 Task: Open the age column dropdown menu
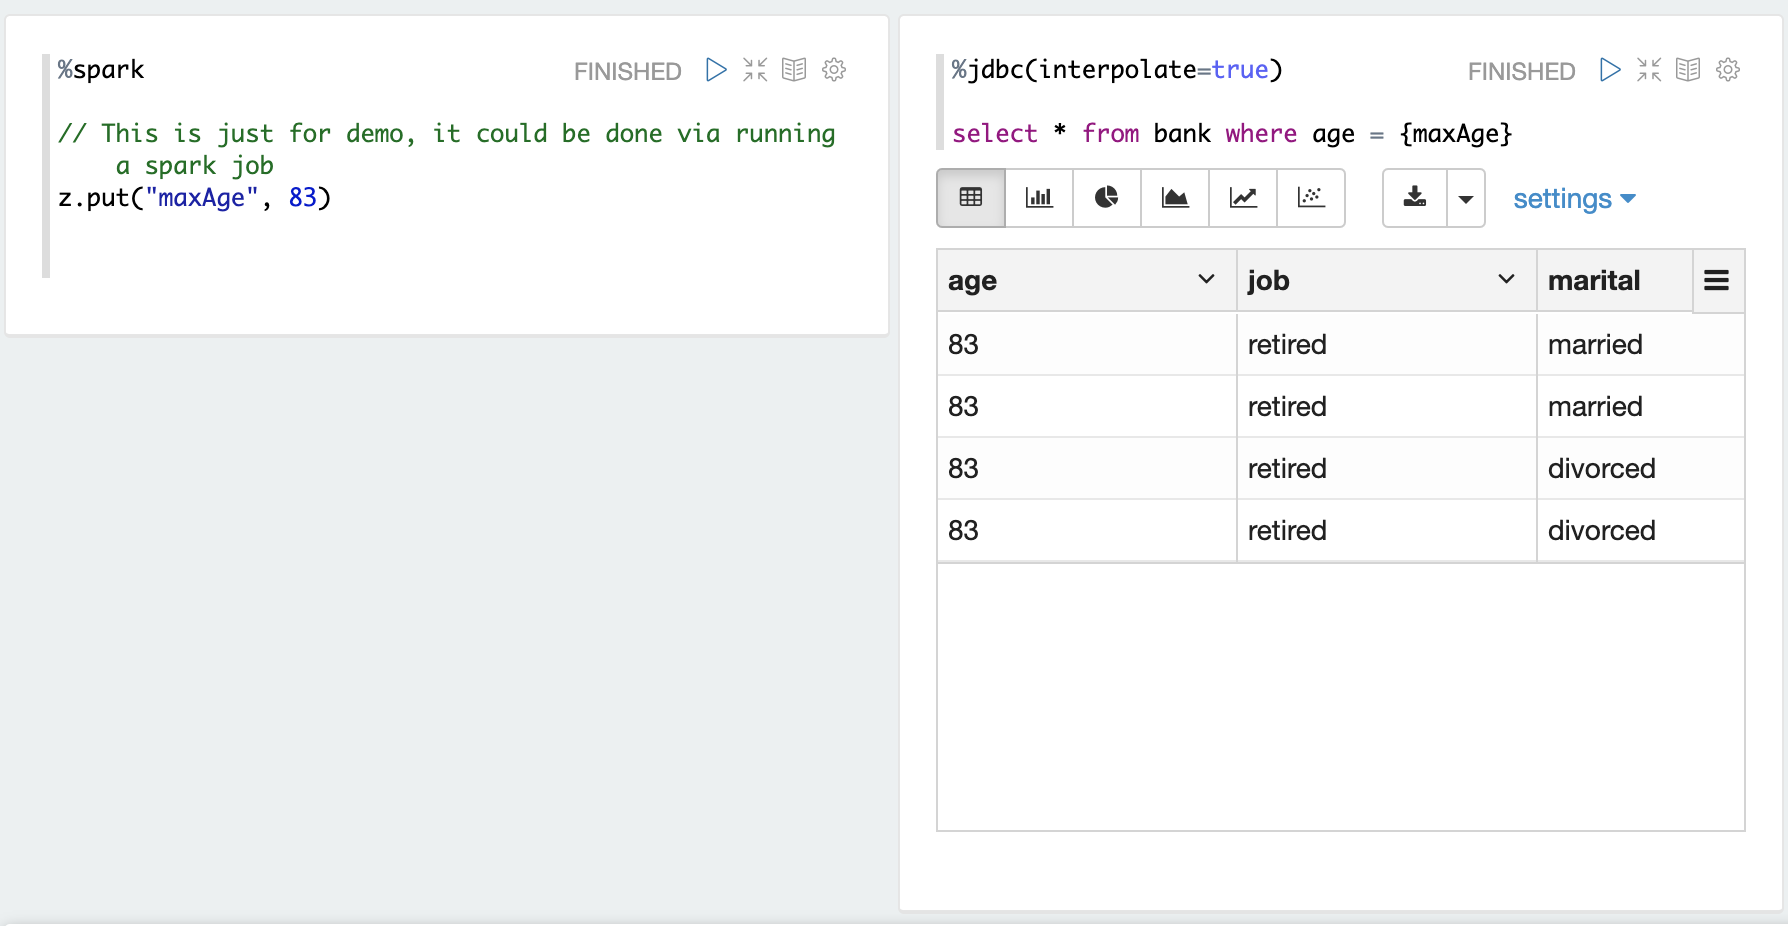[1206, 280]
